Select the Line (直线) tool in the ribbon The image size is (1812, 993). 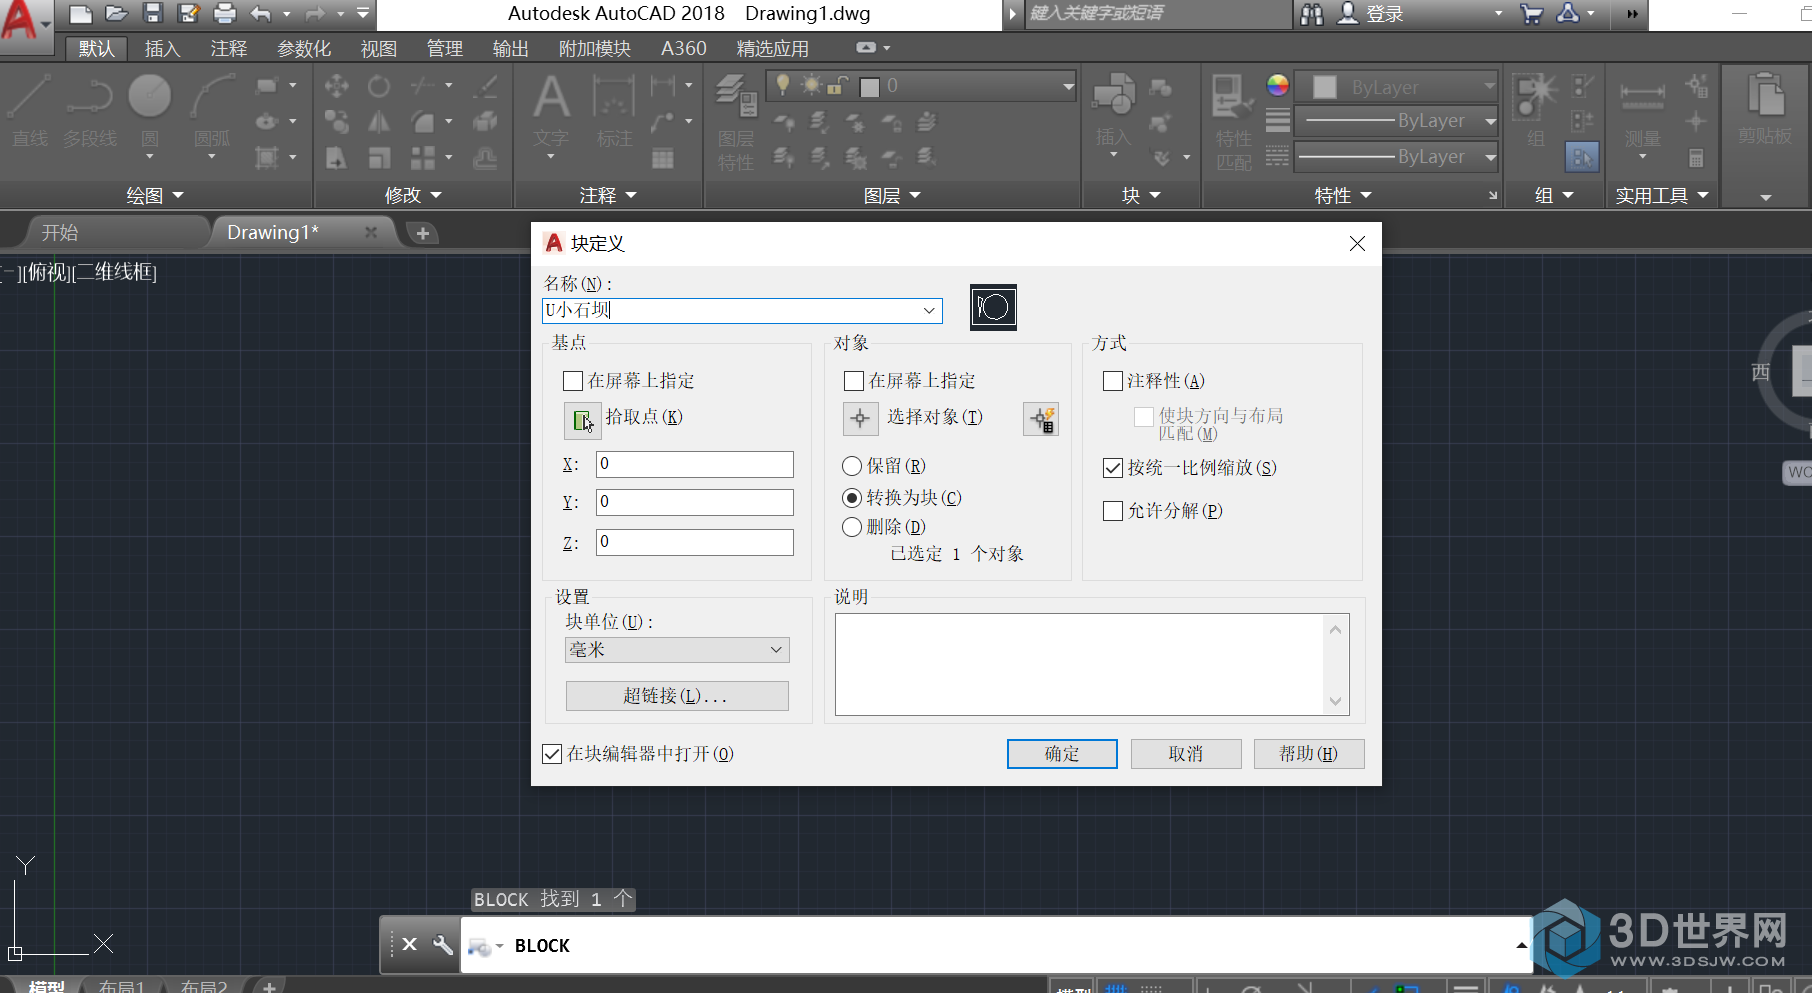pyautogui.click(x=30, y=111)
